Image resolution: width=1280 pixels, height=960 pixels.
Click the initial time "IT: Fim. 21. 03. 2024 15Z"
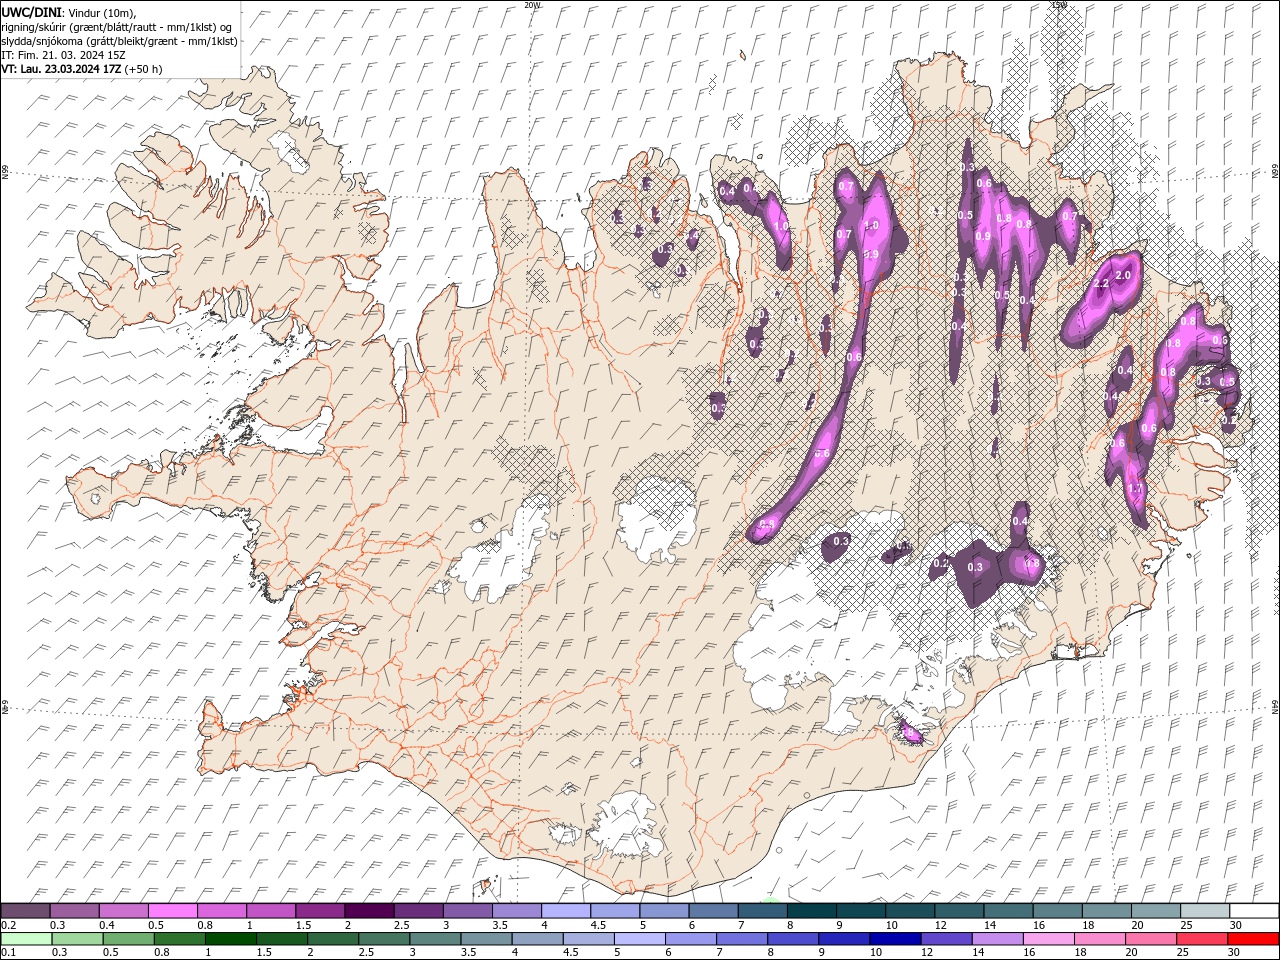64,55
